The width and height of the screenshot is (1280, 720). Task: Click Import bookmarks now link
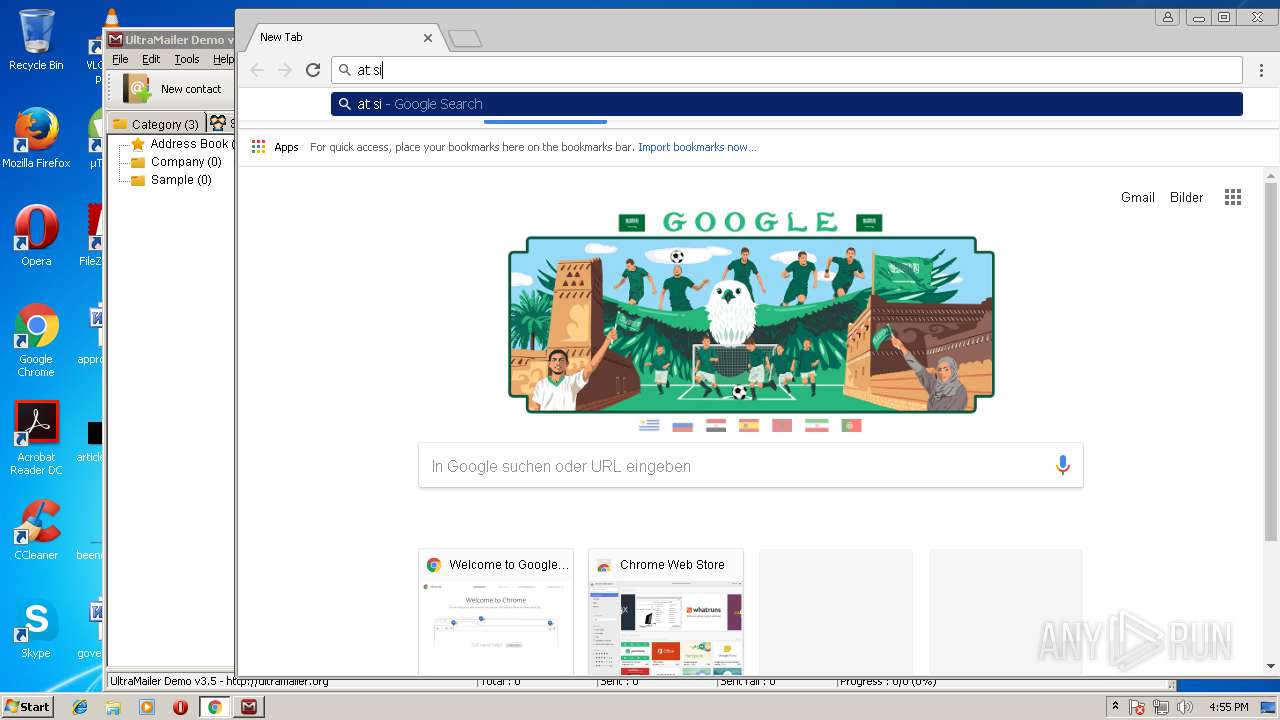(697, 147)
